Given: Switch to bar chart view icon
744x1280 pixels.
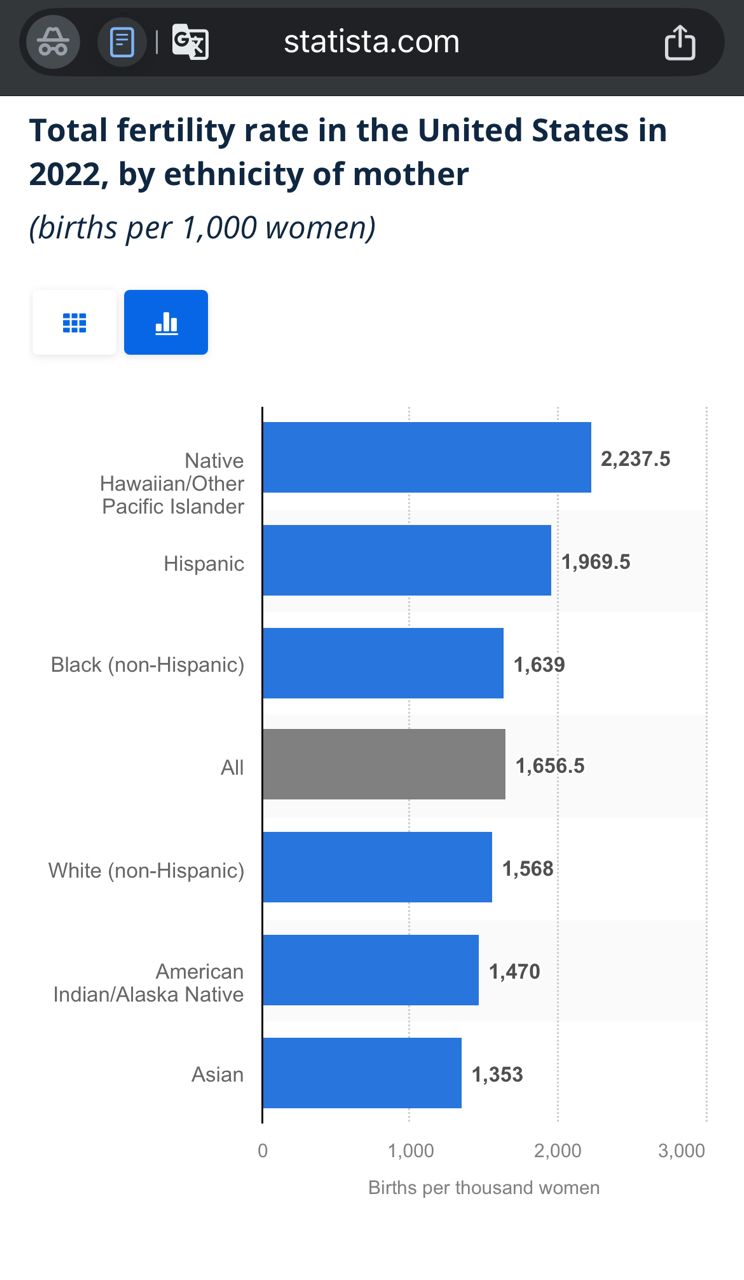Looking at the screenshot, I should click(x=166, y=323).
